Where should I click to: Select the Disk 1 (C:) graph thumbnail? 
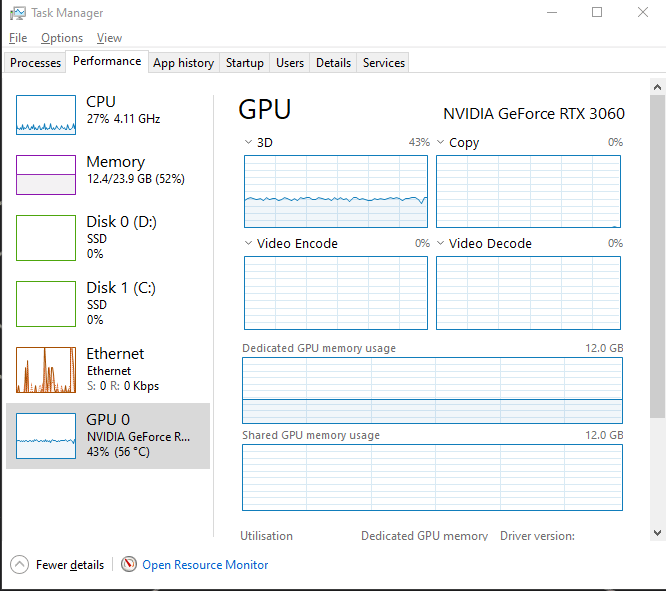(46, 304)
